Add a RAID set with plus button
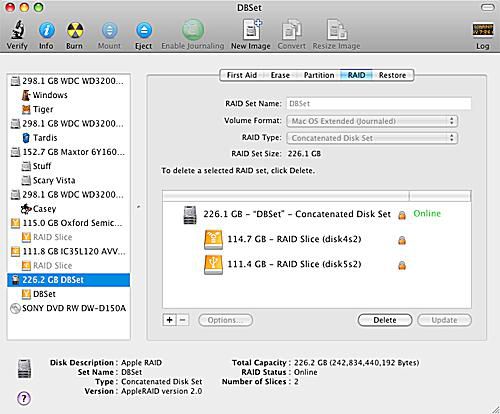Image resolution: width=500 pixels, height=414 pixels. (169, 320)
